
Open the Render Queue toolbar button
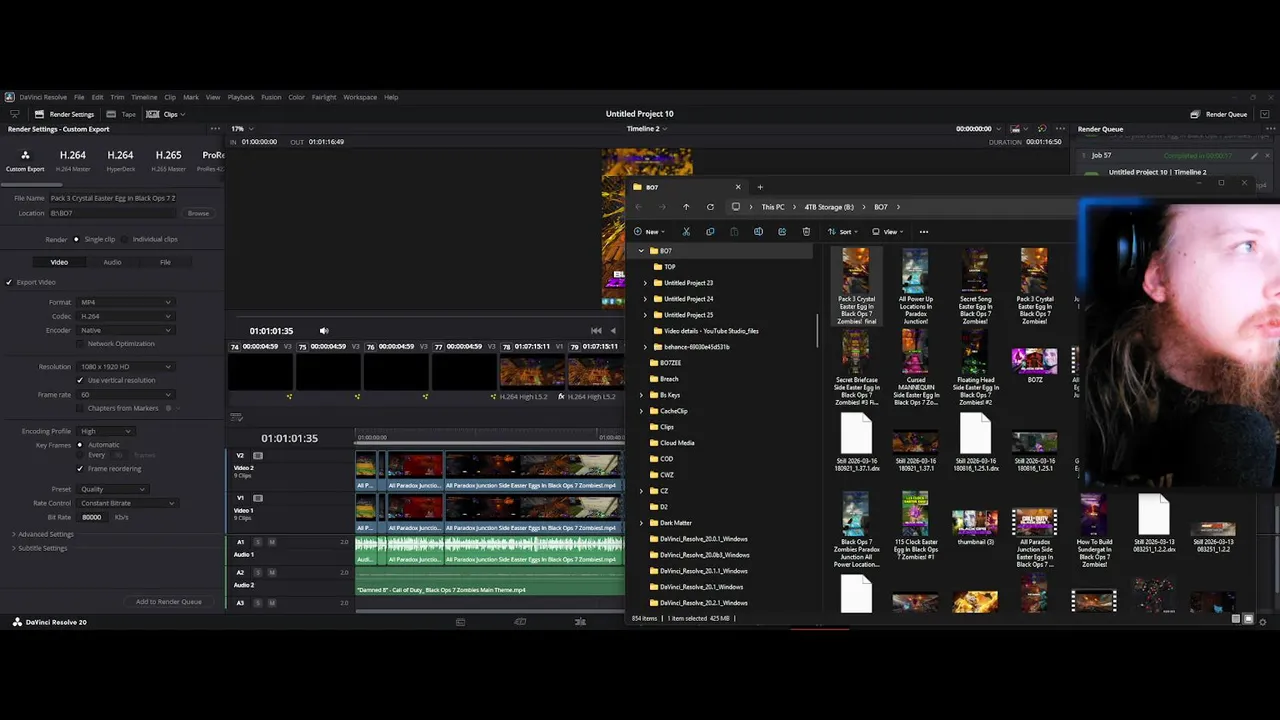1220,114
